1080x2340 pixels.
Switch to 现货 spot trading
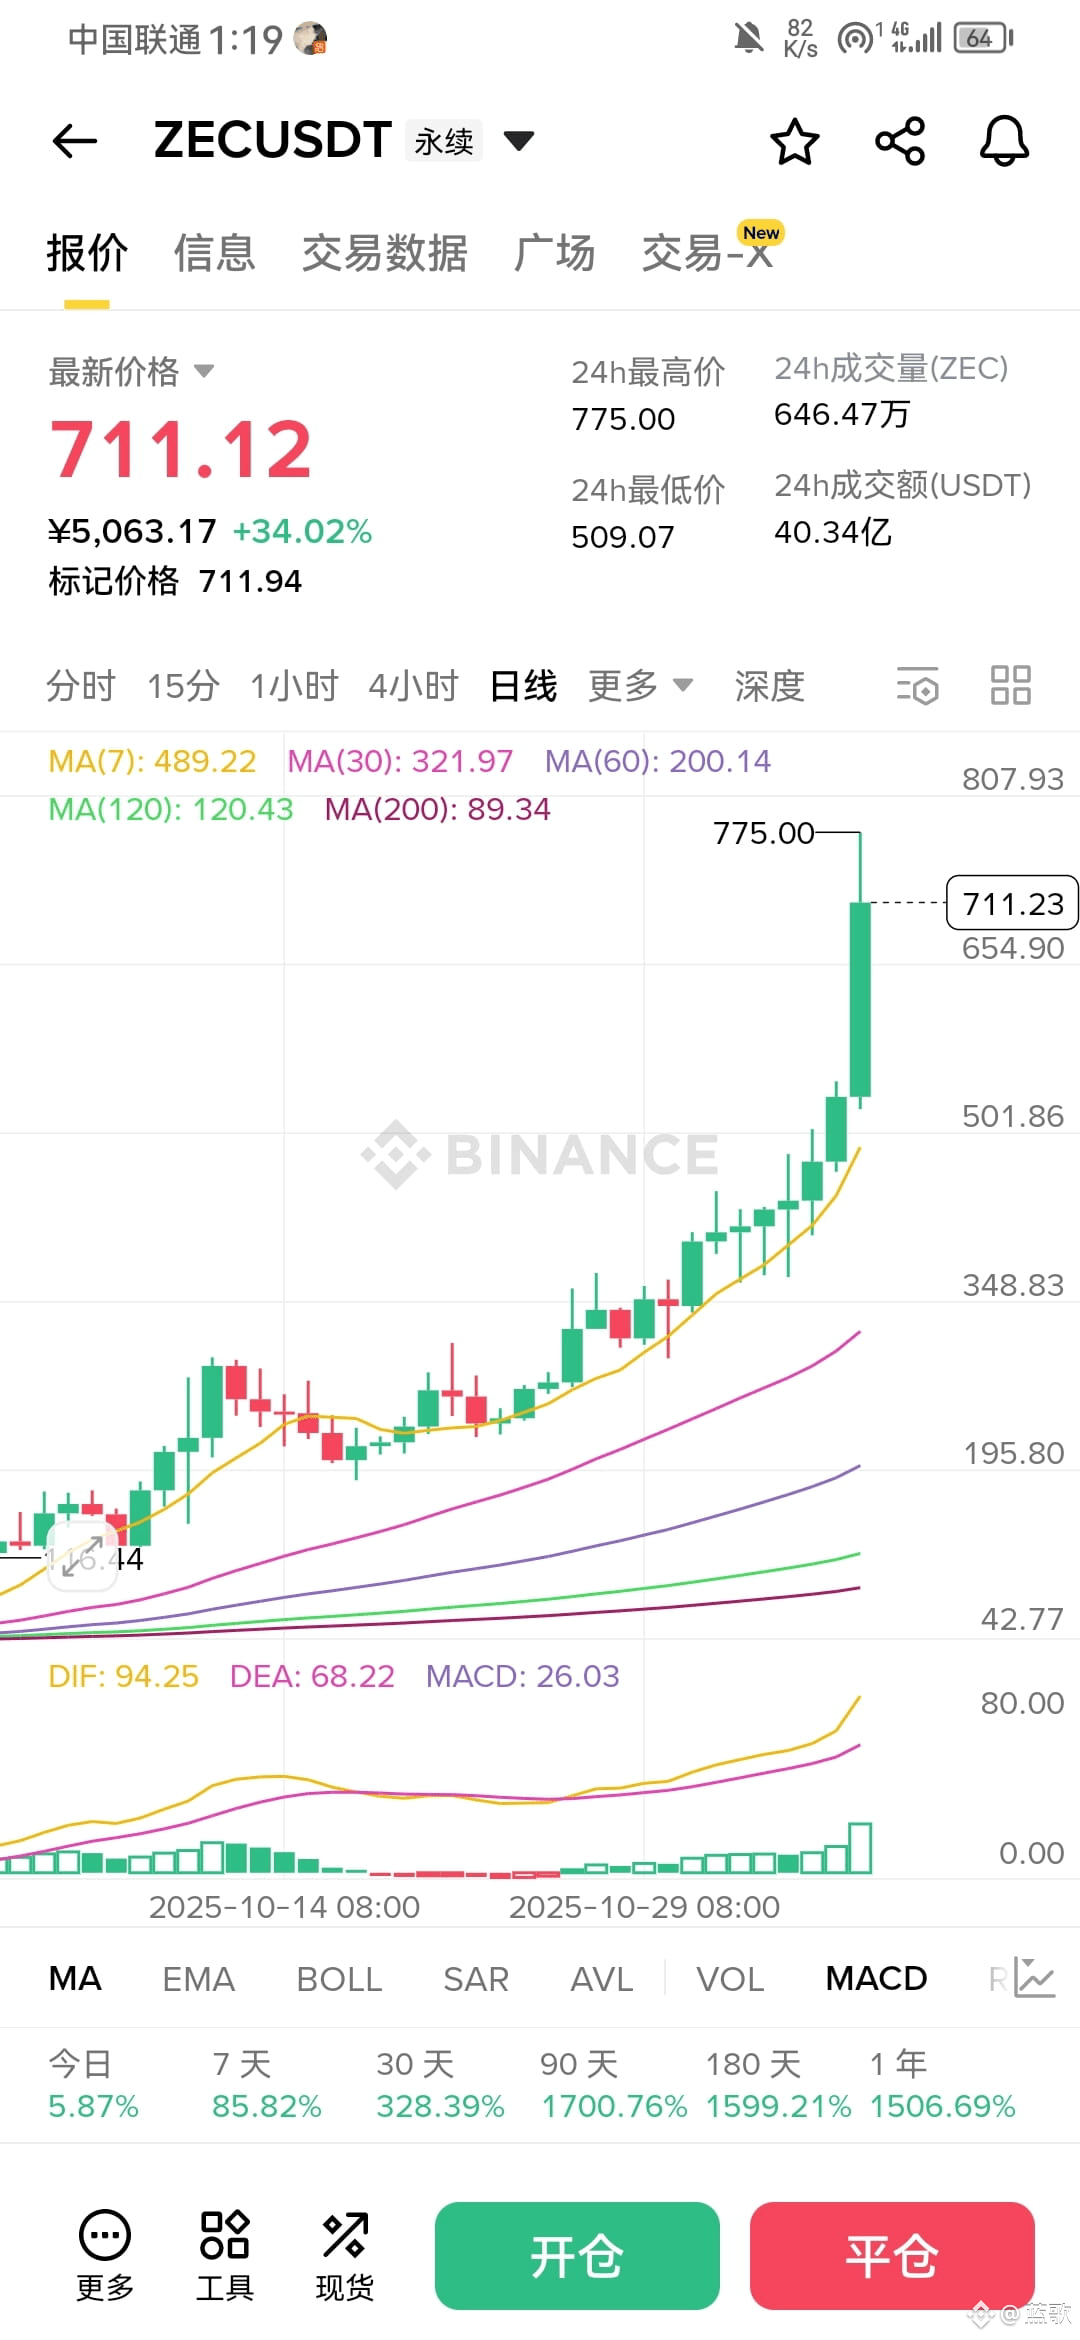345,2254
